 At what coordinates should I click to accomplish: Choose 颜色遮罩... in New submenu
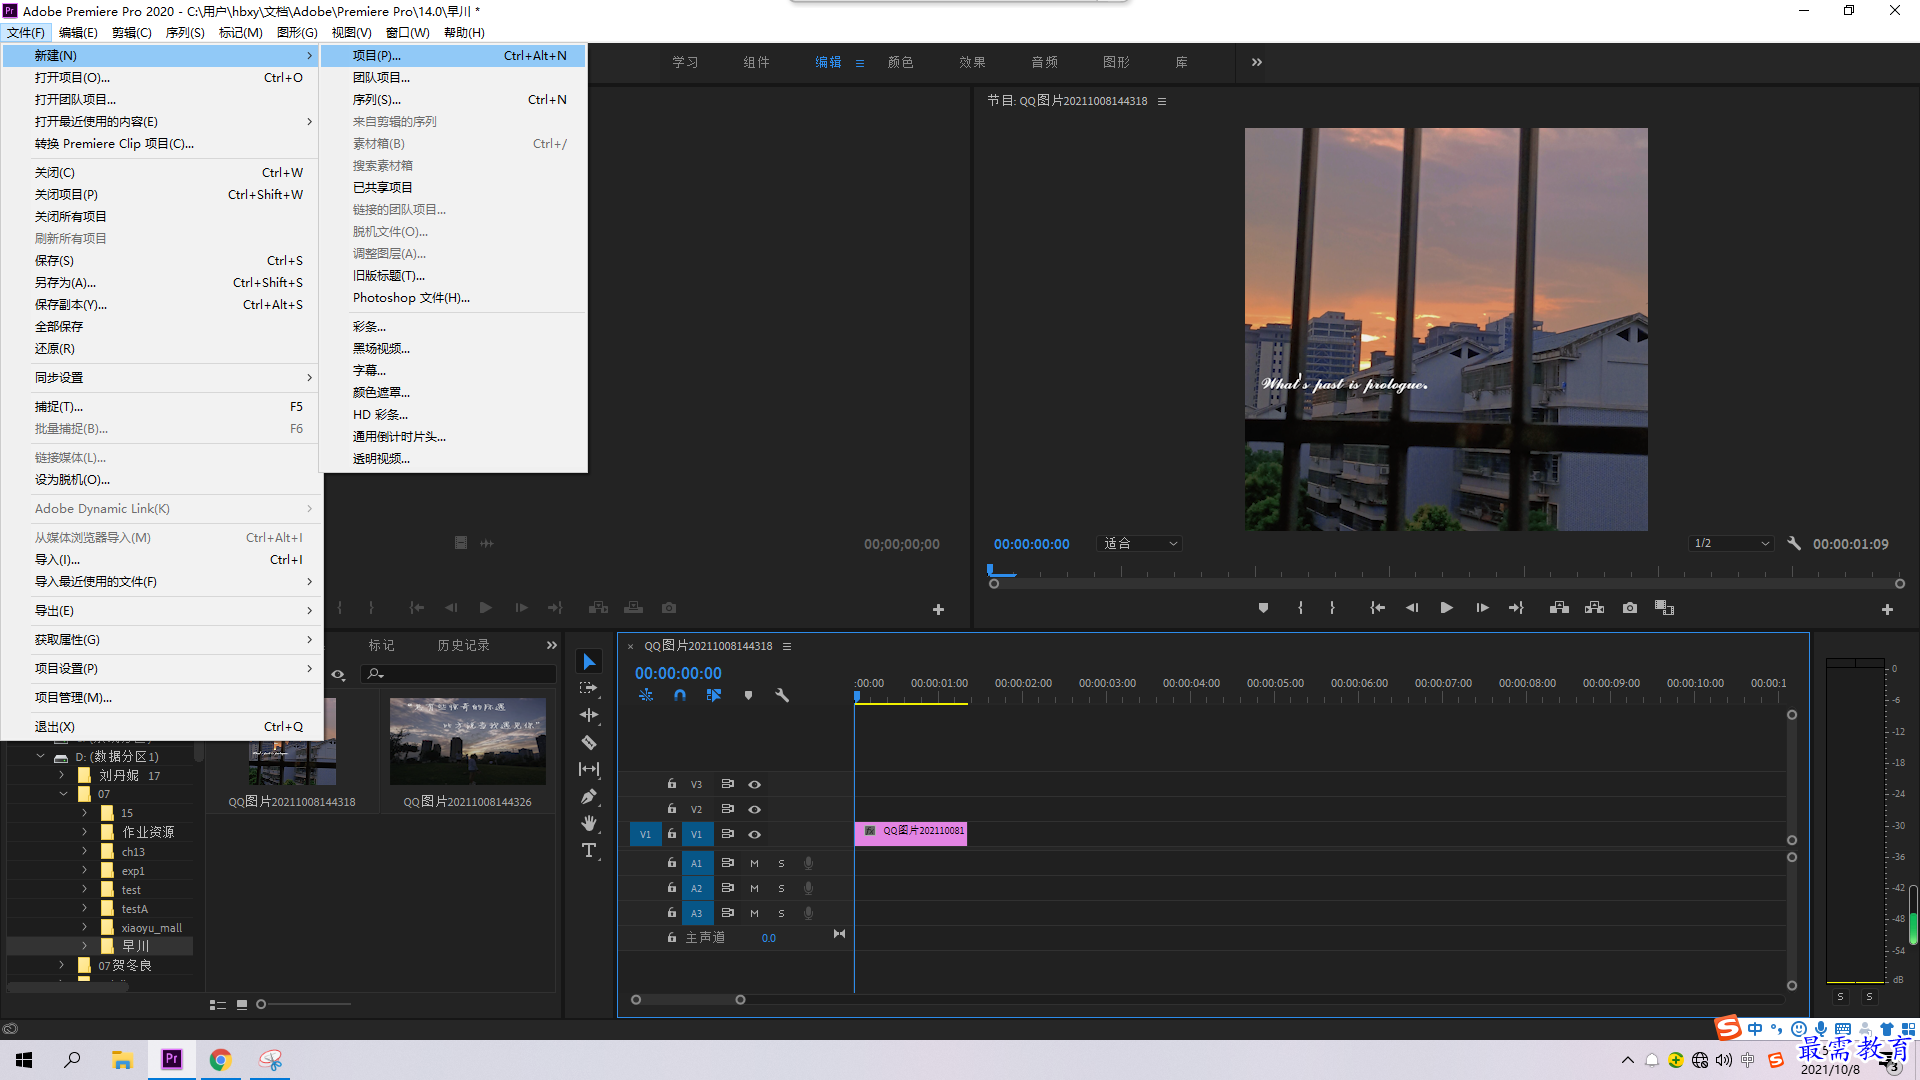coord(453,393)
